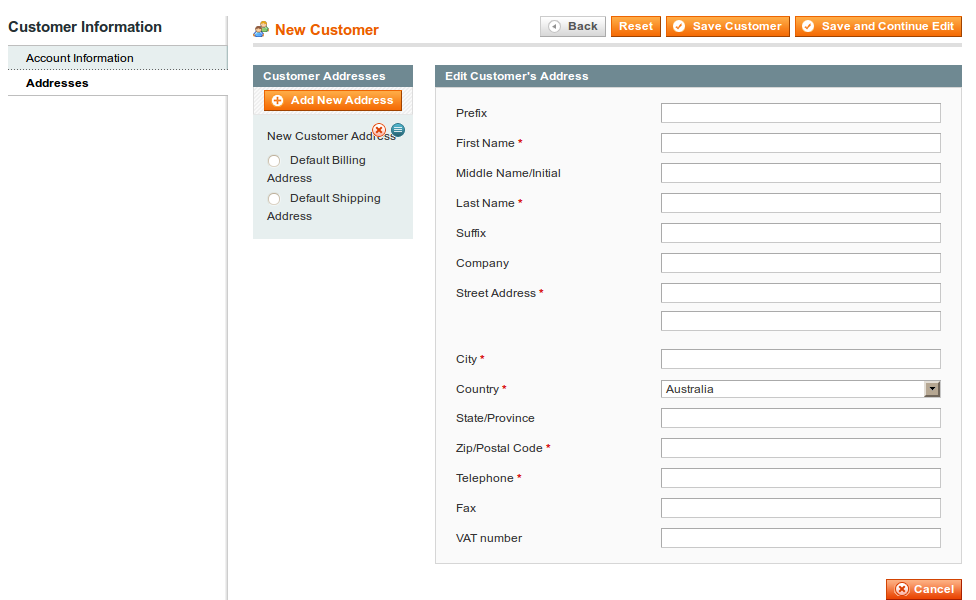Click the New Customer user icon

click(x=262, y=29)
